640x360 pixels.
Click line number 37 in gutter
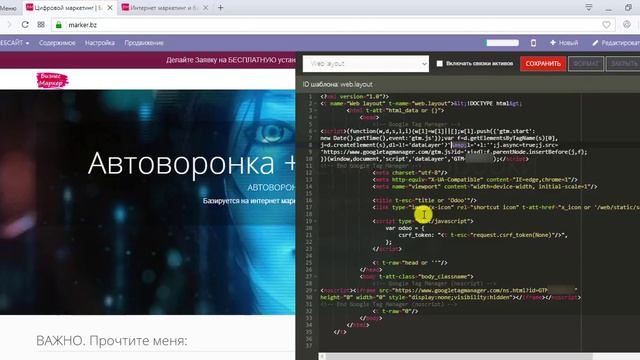point(309,346)
